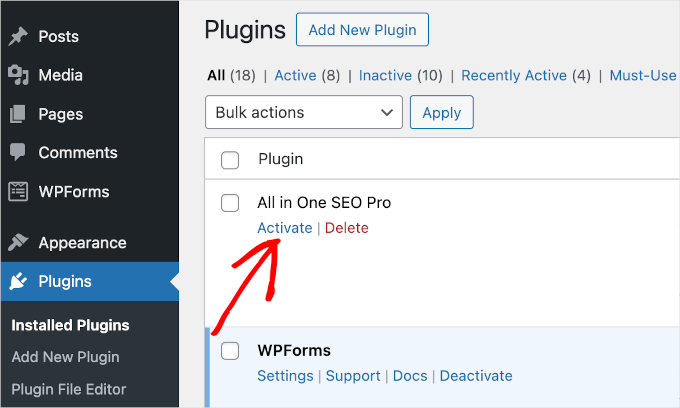The image size is (680, 408).
Task: Click the Appearance paintbrush icon
Action: pos(18,243)
